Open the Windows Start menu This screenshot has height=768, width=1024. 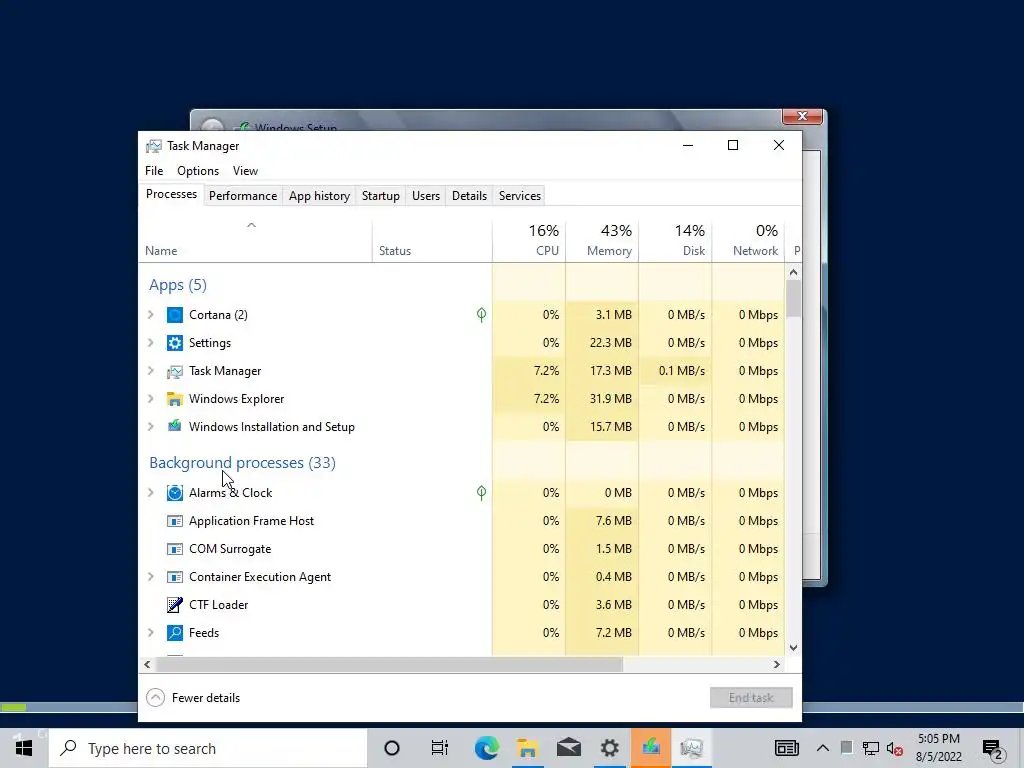[24, 748]
